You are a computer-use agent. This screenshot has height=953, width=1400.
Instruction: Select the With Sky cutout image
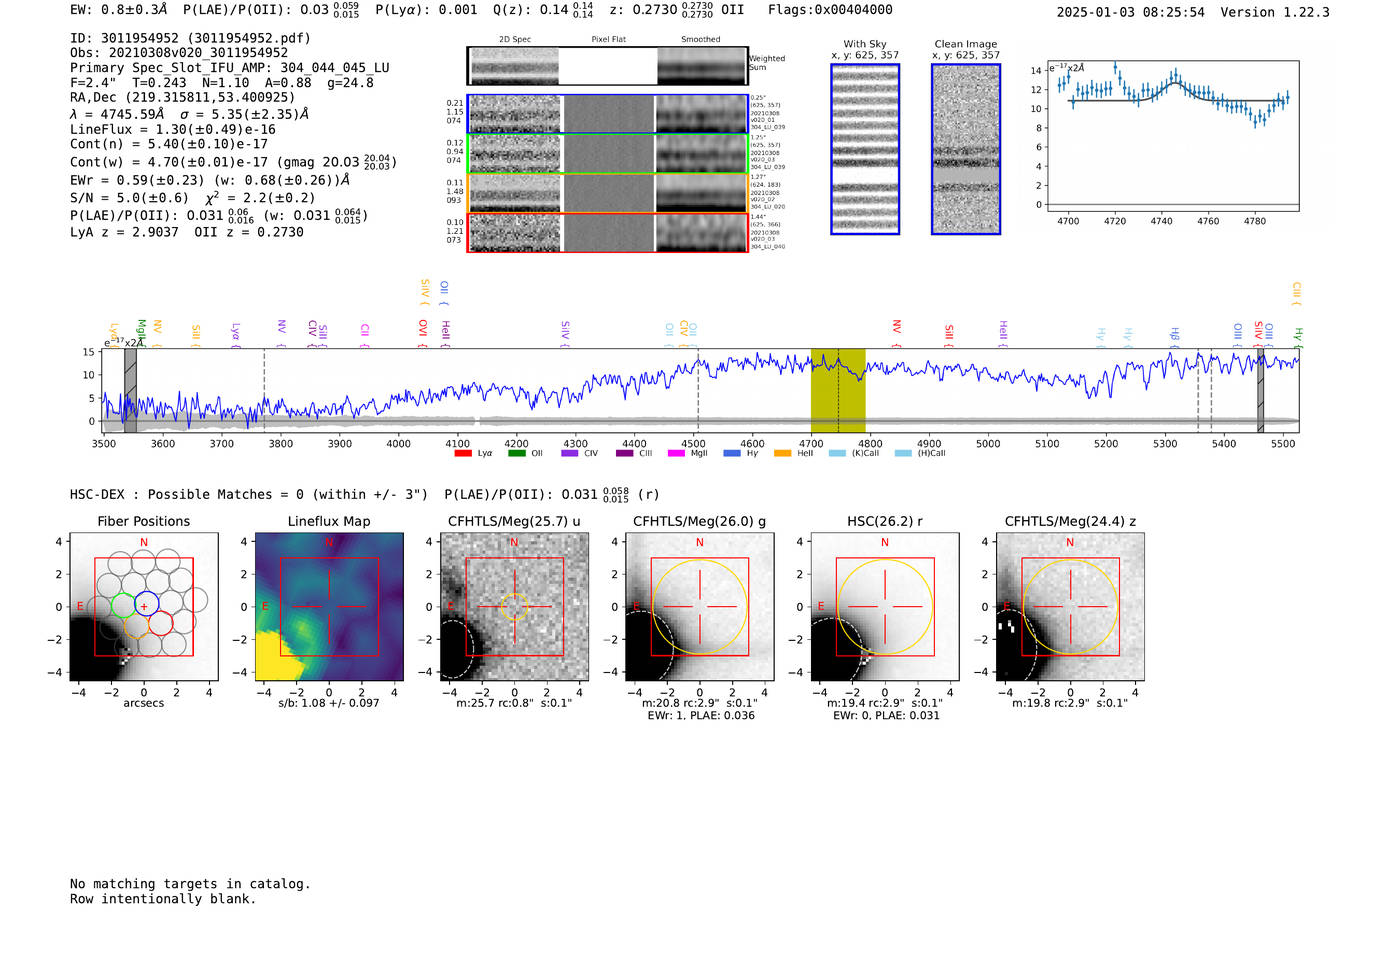point(865,150)
